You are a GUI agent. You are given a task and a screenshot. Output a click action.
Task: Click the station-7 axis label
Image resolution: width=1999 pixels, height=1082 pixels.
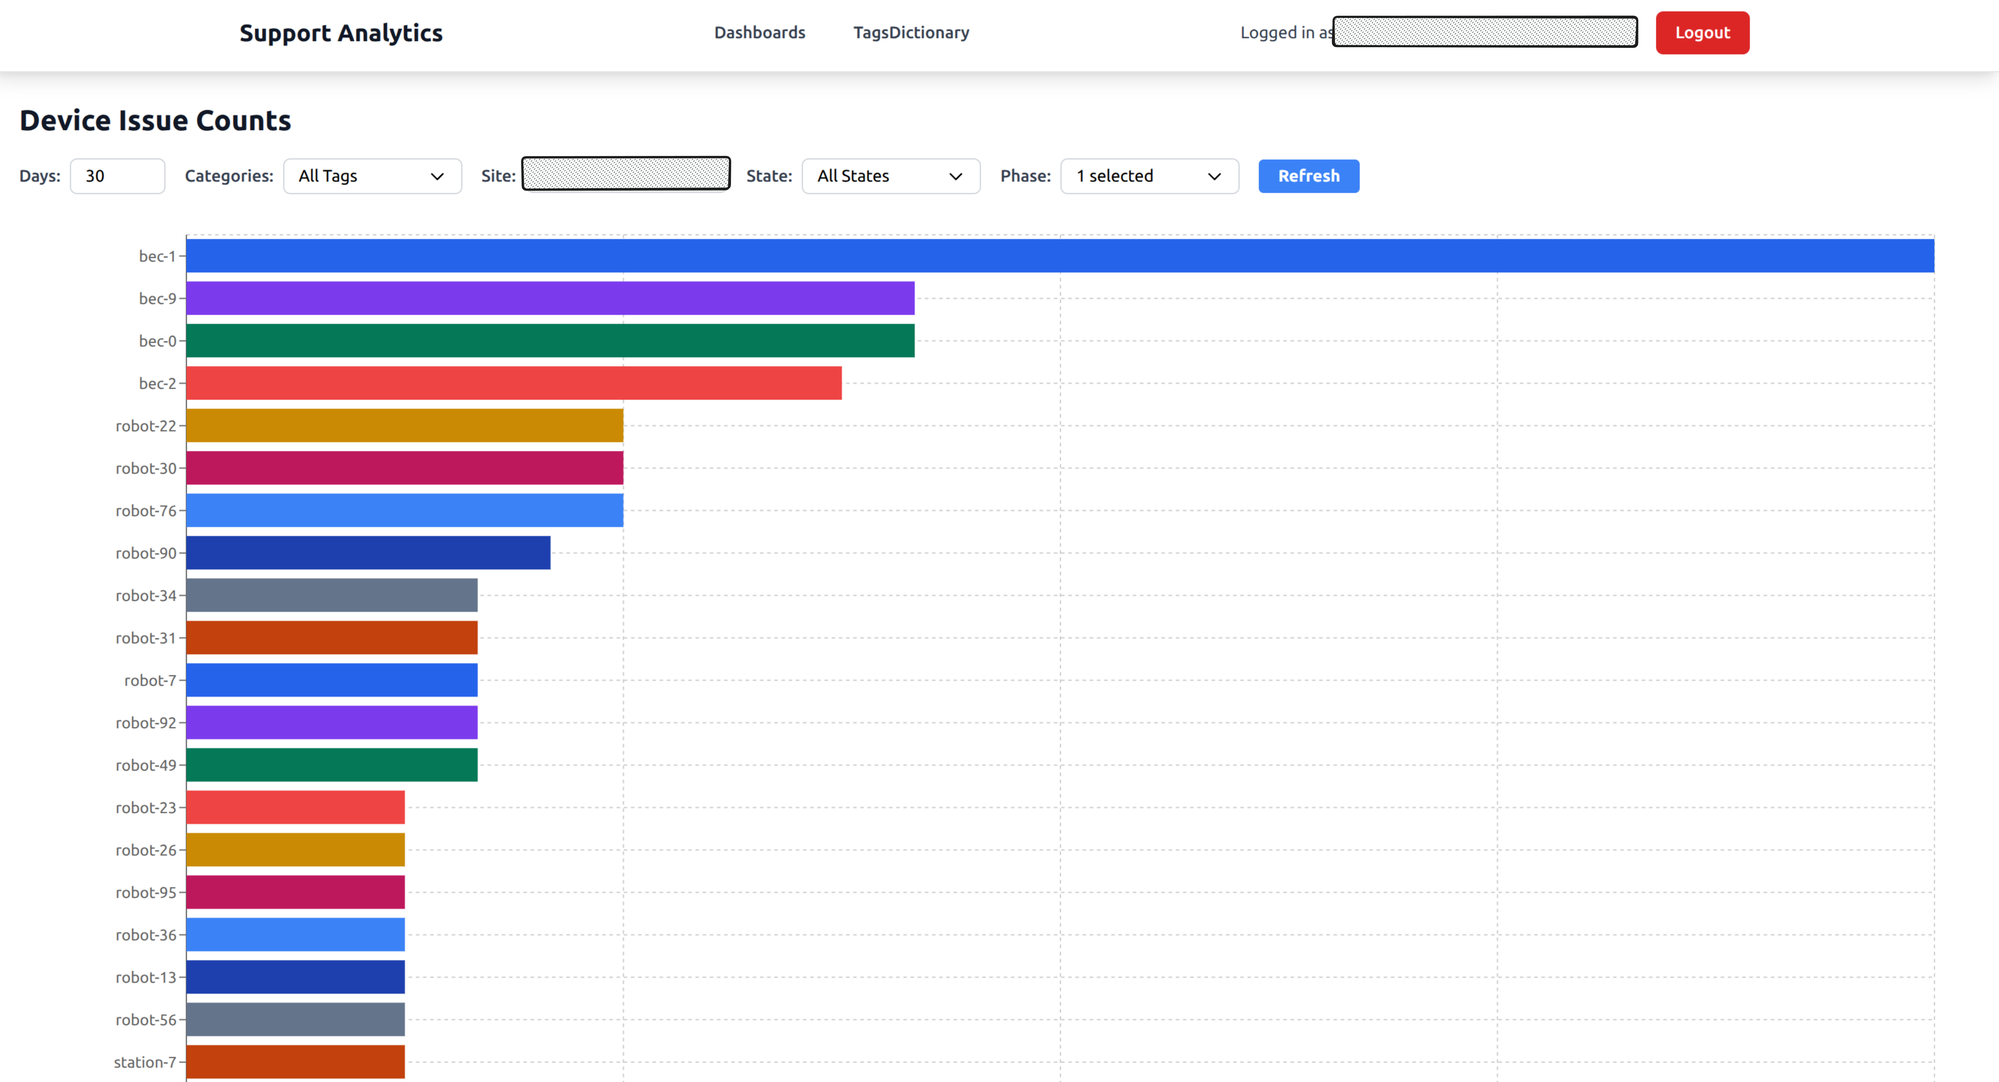145,1062
